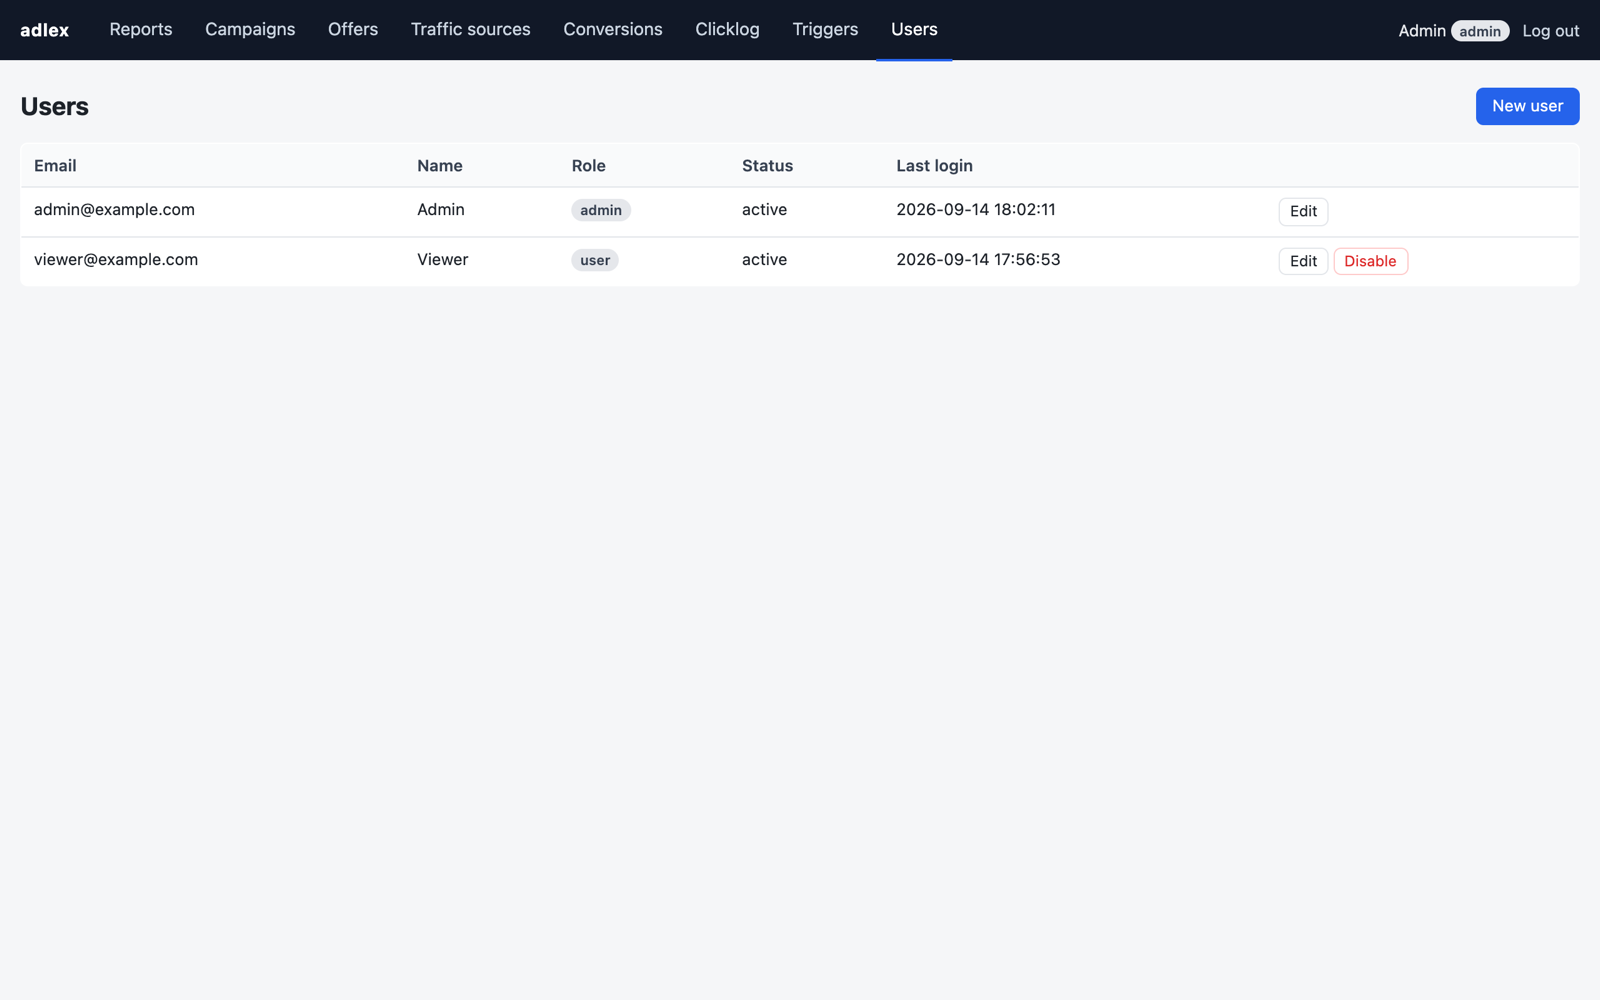This screenshot has width=1600, height=1000.
Task: Click the Viewer name cell
Action: pyautogui.click(x=443, y=260)
